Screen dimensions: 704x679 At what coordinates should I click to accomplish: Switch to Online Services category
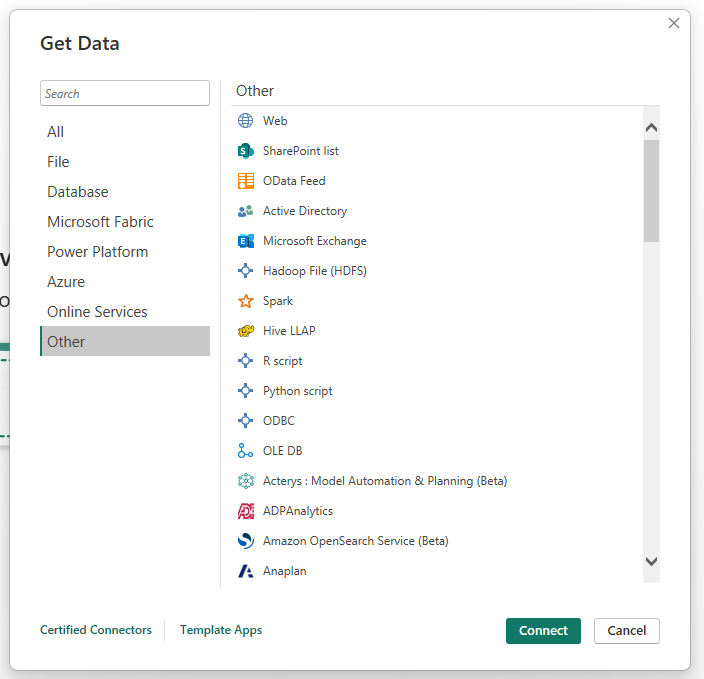click(x=125, y=312)
